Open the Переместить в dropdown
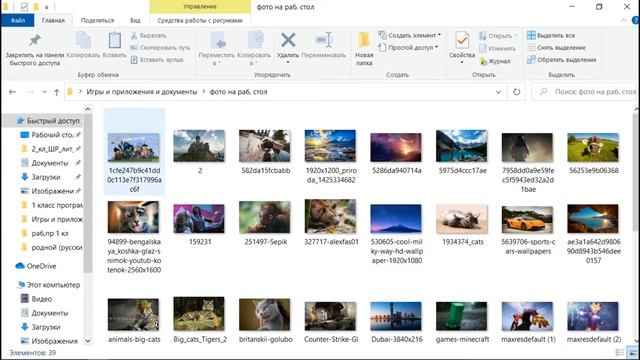 (x=217, y=48)
